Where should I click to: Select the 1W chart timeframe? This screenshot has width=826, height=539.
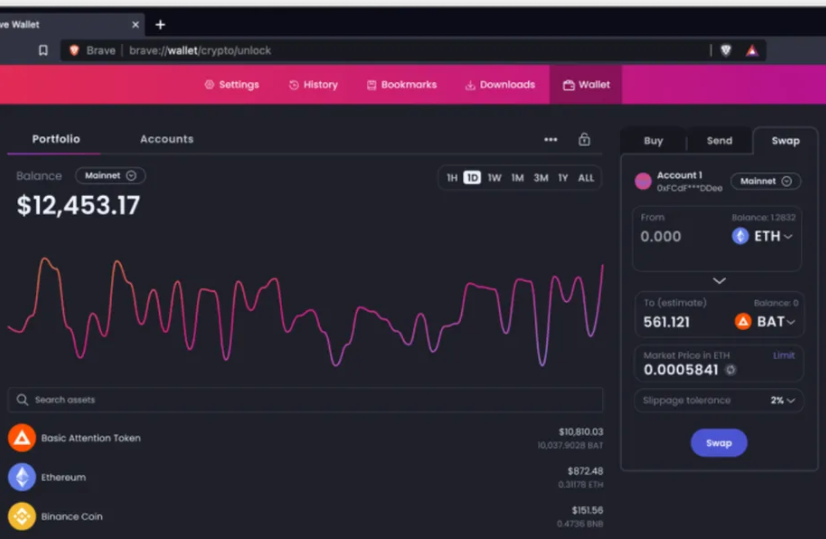[494, 178]
